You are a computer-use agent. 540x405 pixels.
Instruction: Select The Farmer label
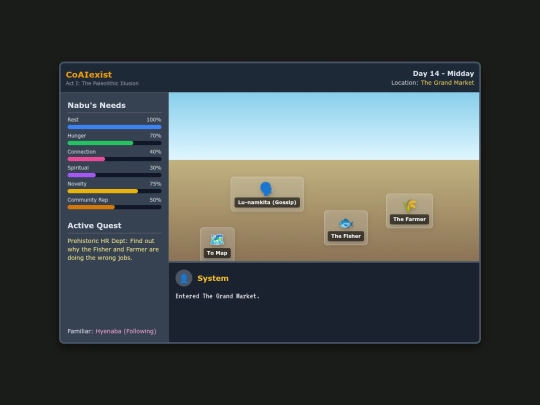(409, 219)
